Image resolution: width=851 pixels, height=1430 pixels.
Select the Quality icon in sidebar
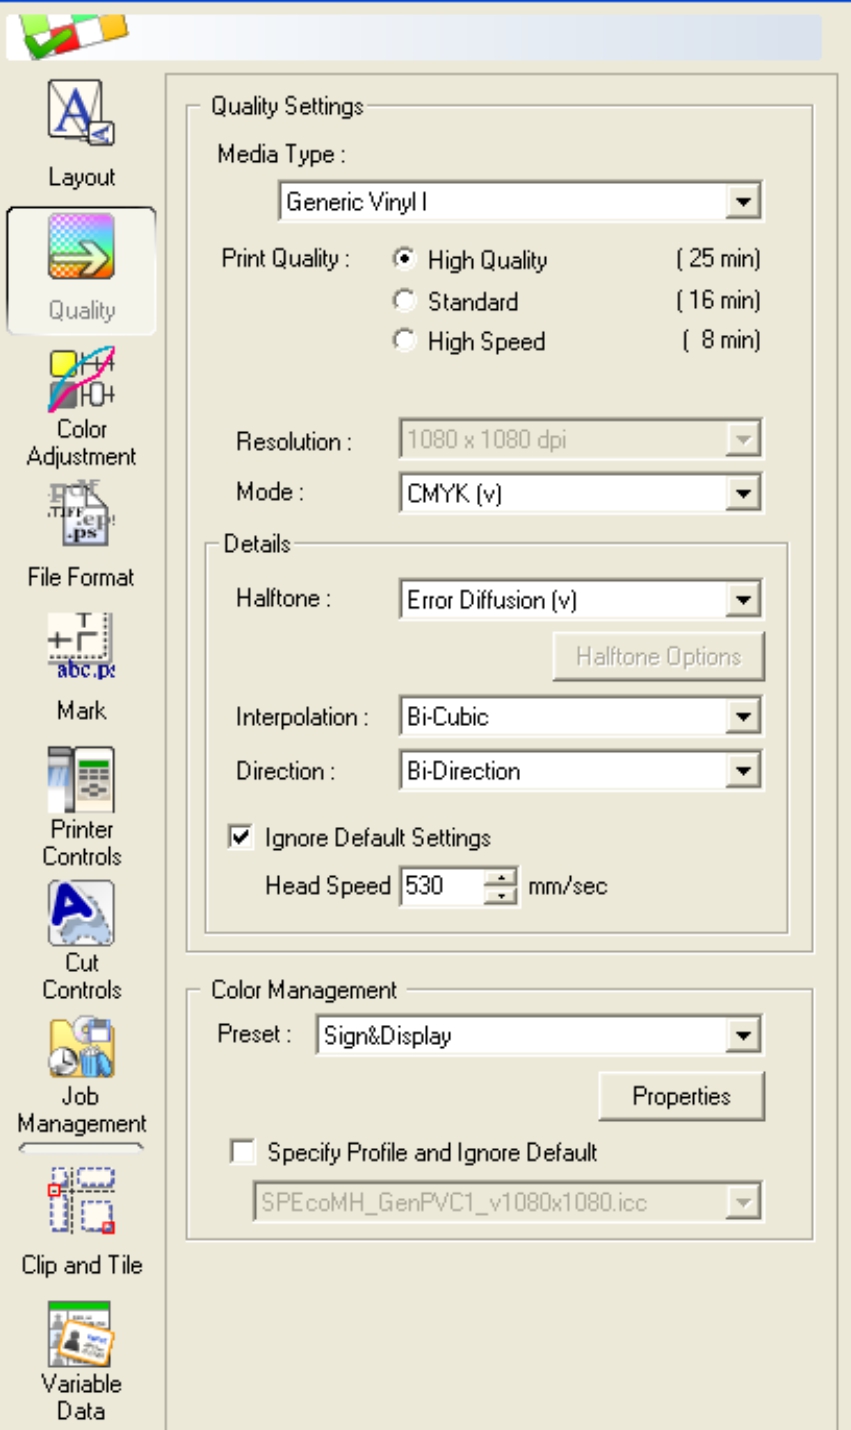81,248
